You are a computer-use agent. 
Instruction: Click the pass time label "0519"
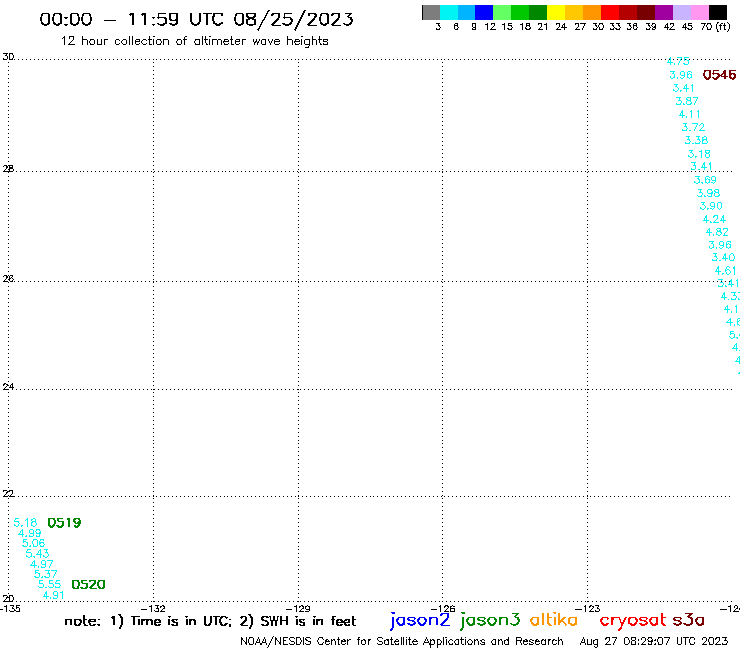(x=64, y=523)
